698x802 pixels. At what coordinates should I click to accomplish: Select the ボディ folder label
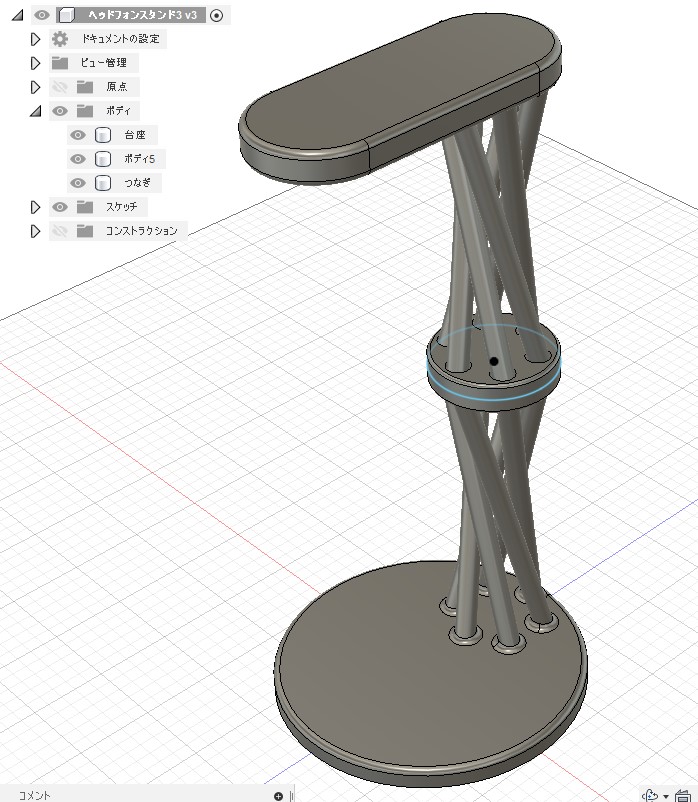click(118, 111)
